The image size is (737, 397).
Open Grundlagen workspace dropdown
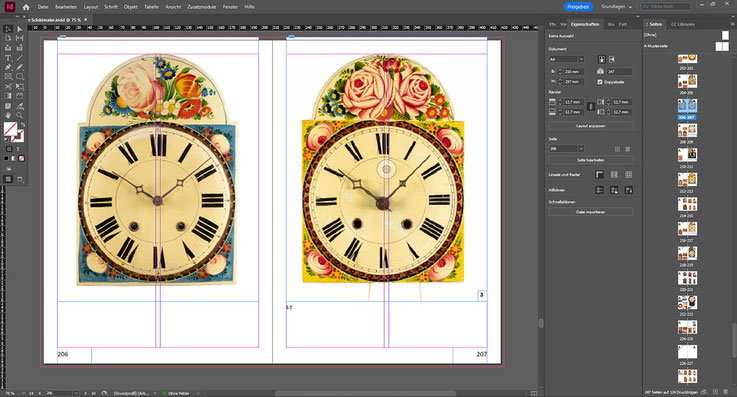point(616,7)
